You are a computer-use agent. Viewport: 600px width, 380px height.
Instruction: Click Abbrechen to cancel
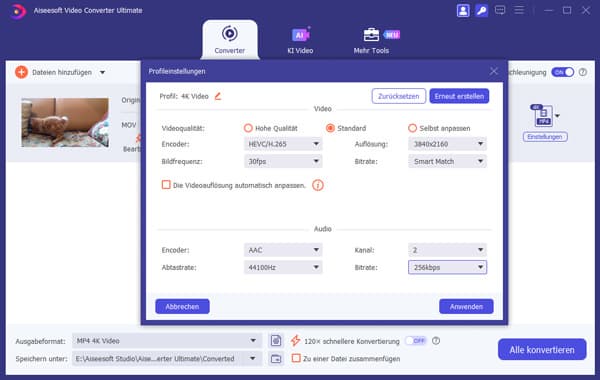[182, 306]
